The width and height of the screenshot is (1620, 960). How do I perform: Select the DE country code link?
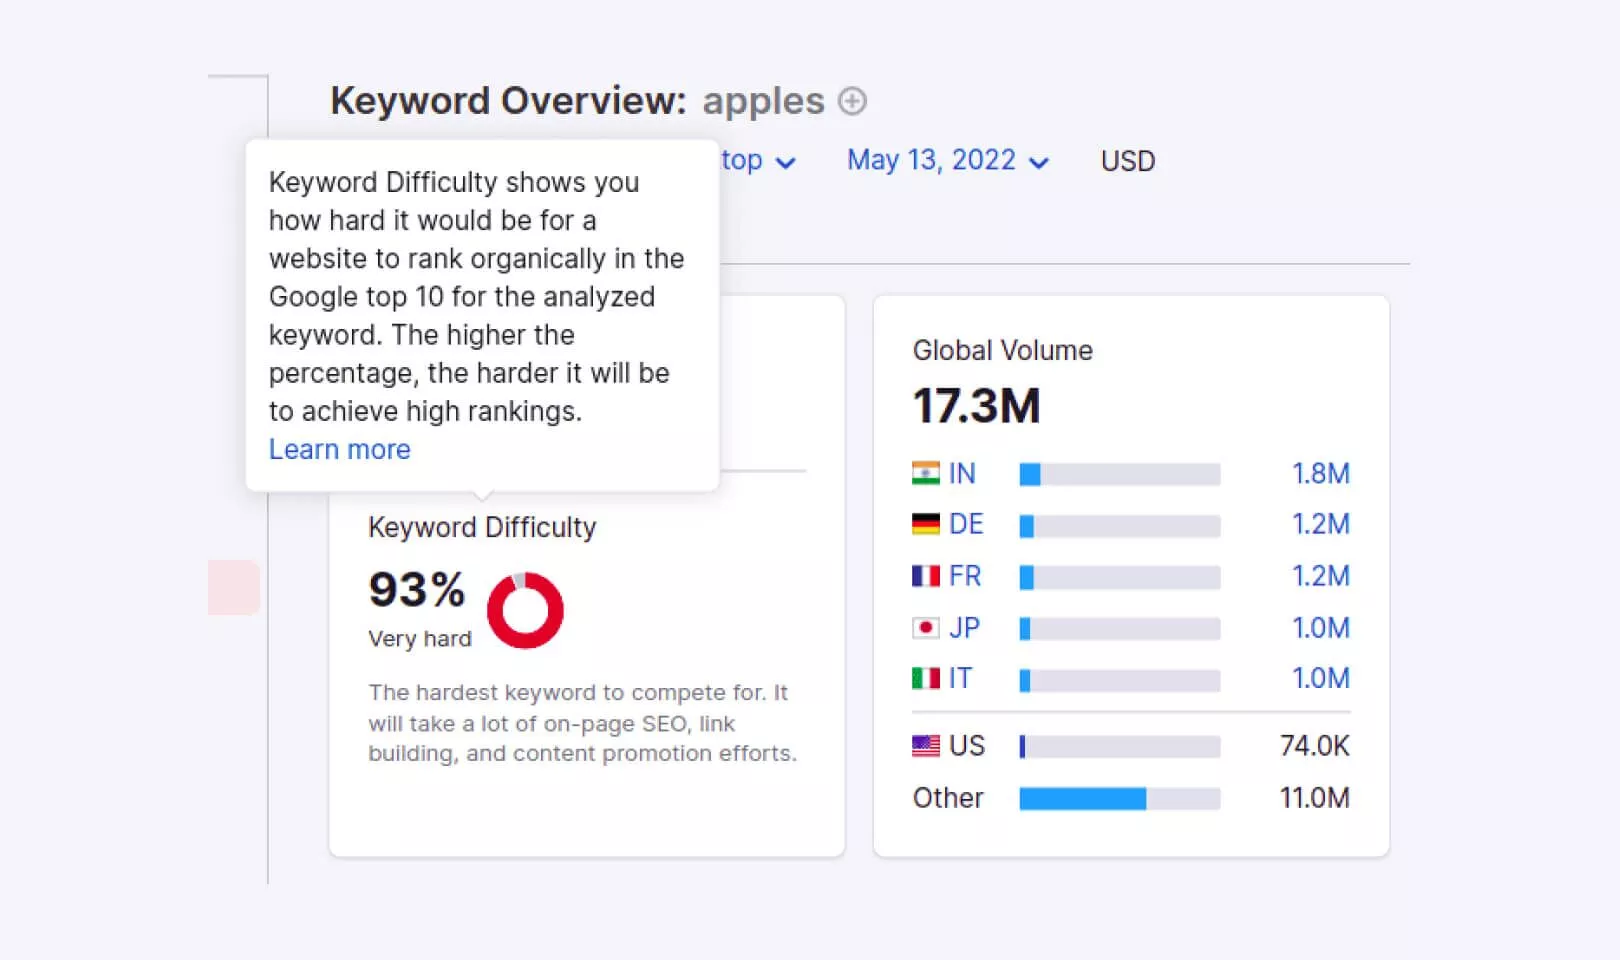click(966, 524)
